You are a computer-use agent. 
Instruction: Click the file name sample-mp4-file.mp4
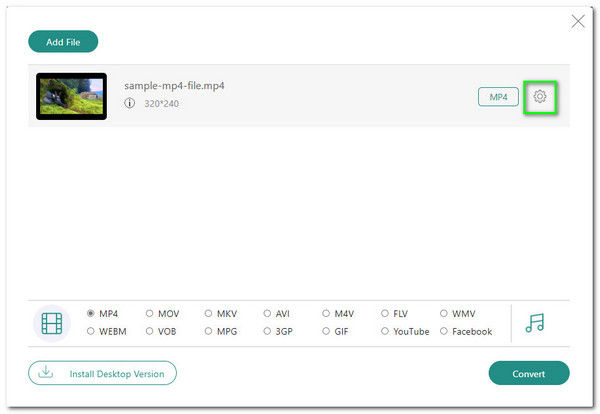click(x=174, y=86)
